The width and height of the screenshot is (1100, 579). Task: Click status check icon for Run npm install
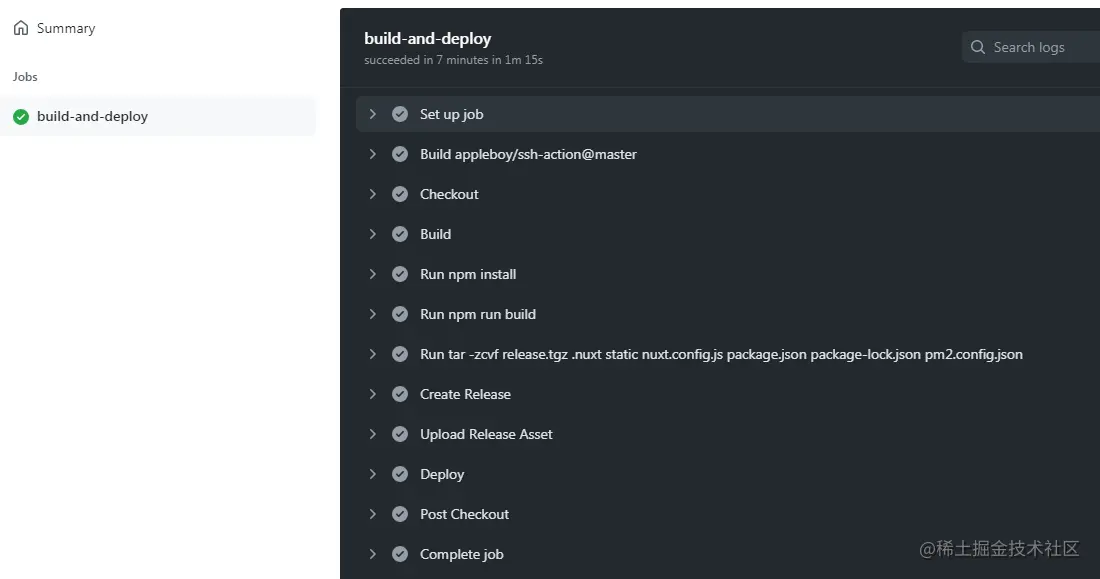[400, 274]
